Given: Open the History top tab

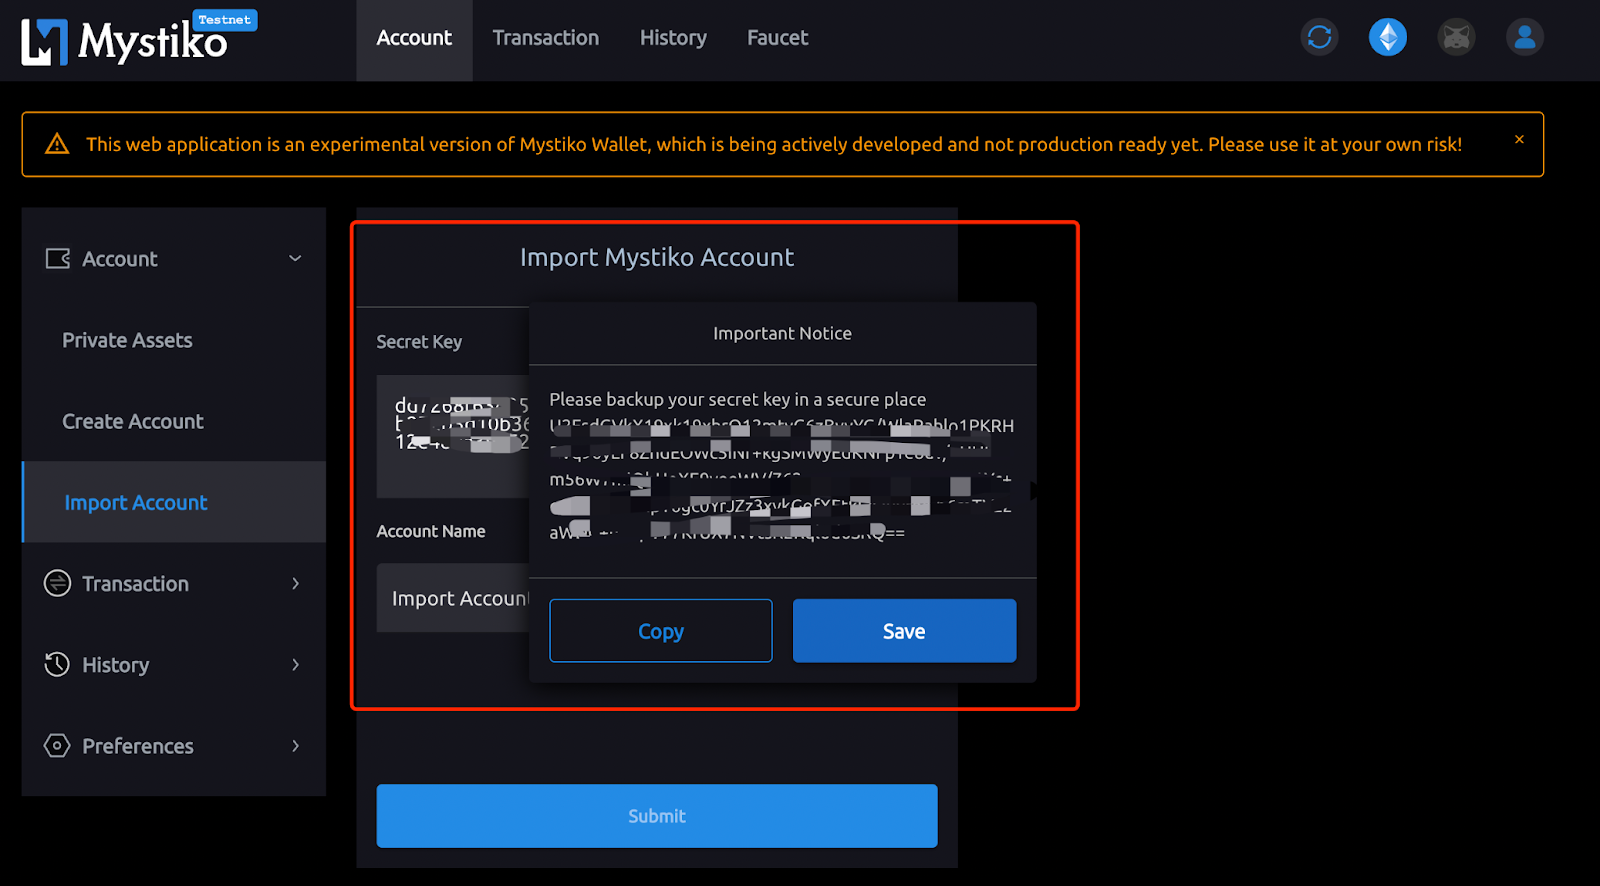Looking at the screenshot, I should tap(673, 38).
